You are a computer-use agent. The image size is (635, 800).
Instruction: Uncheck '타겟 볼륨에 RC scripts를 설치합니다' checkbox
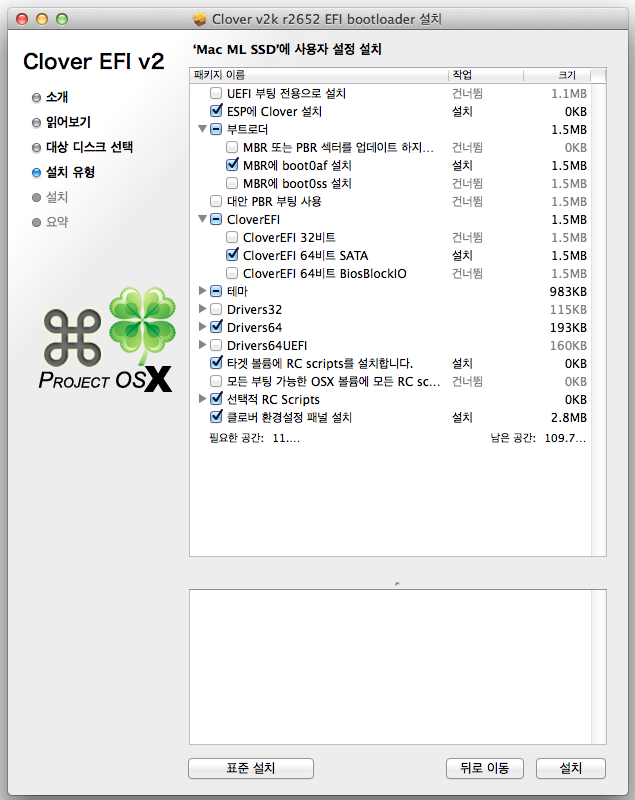[x=216, y=363]
